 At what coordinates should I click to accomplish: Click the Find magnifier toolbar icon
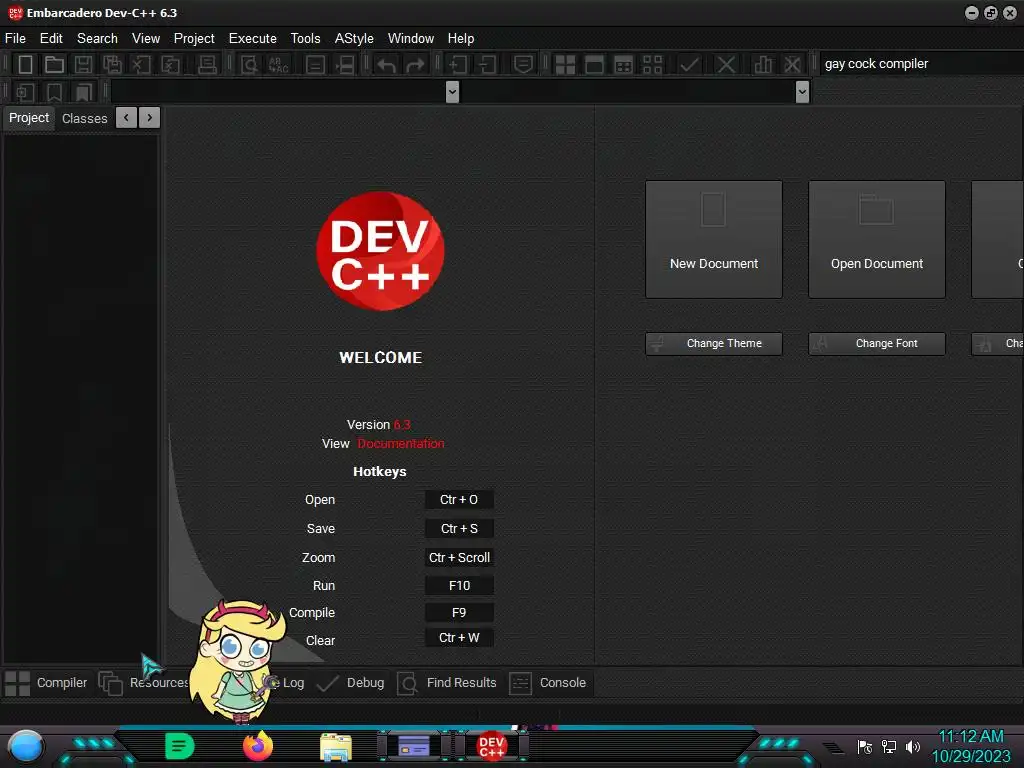(x=249, y=64)
